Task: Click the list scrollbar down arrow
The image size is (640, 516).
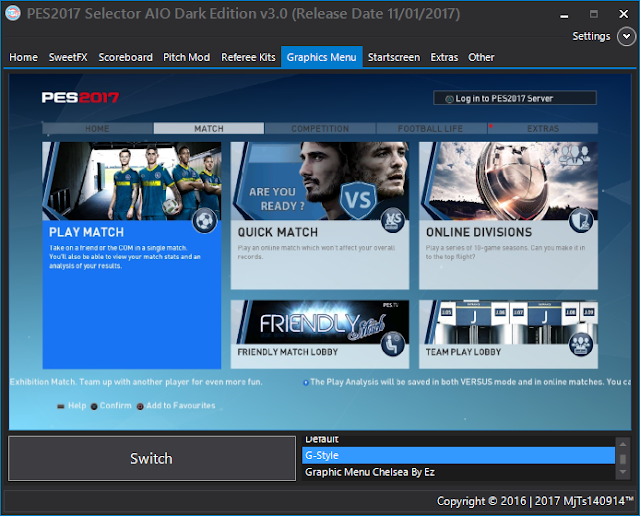Action: 623,472
